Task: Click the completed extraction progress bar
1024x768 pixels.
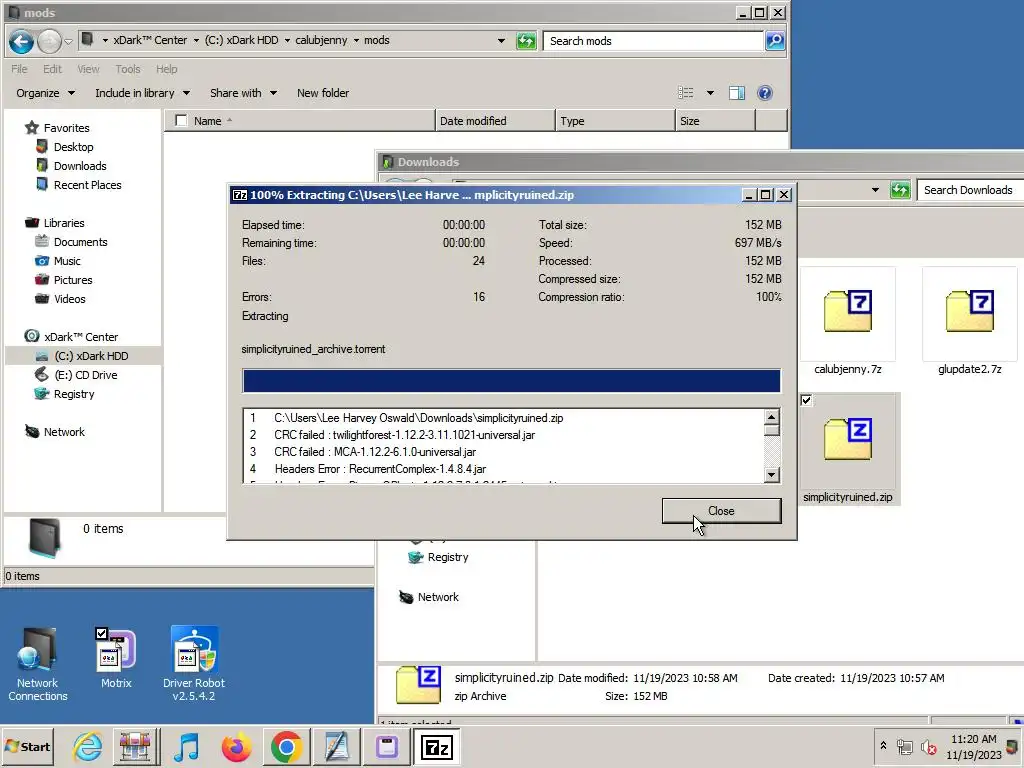Action: (511, 381)
